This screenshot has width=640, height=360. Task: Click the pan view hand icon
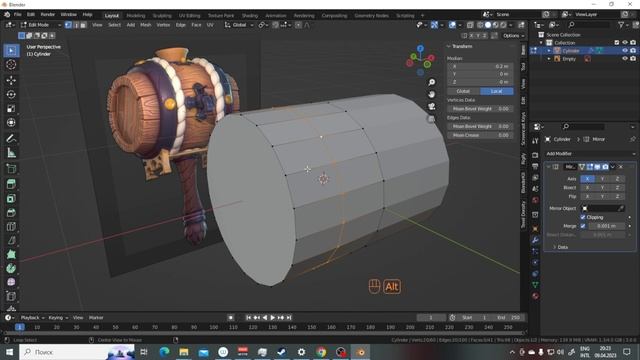point(431,94)
